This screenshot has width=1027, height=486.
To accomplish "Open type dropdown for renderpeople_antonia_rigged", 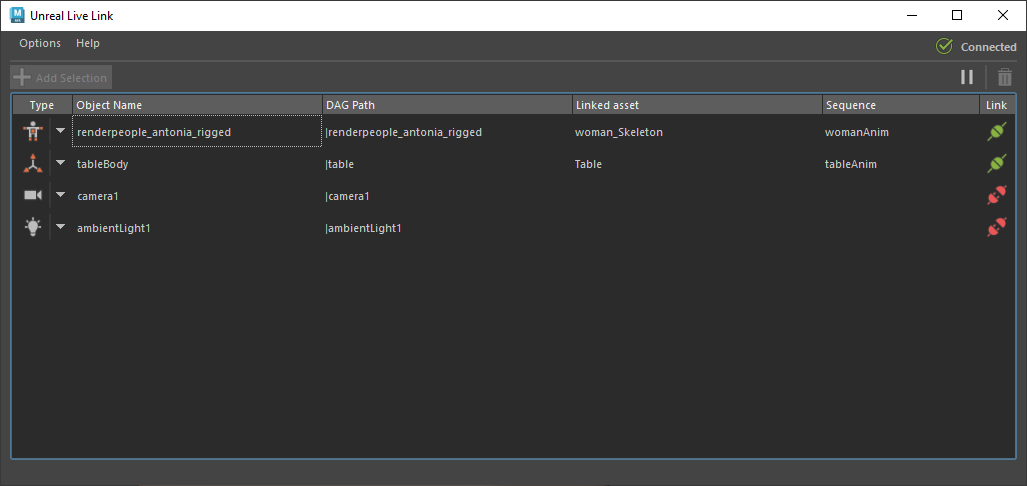I will click(x=61, y=131).
